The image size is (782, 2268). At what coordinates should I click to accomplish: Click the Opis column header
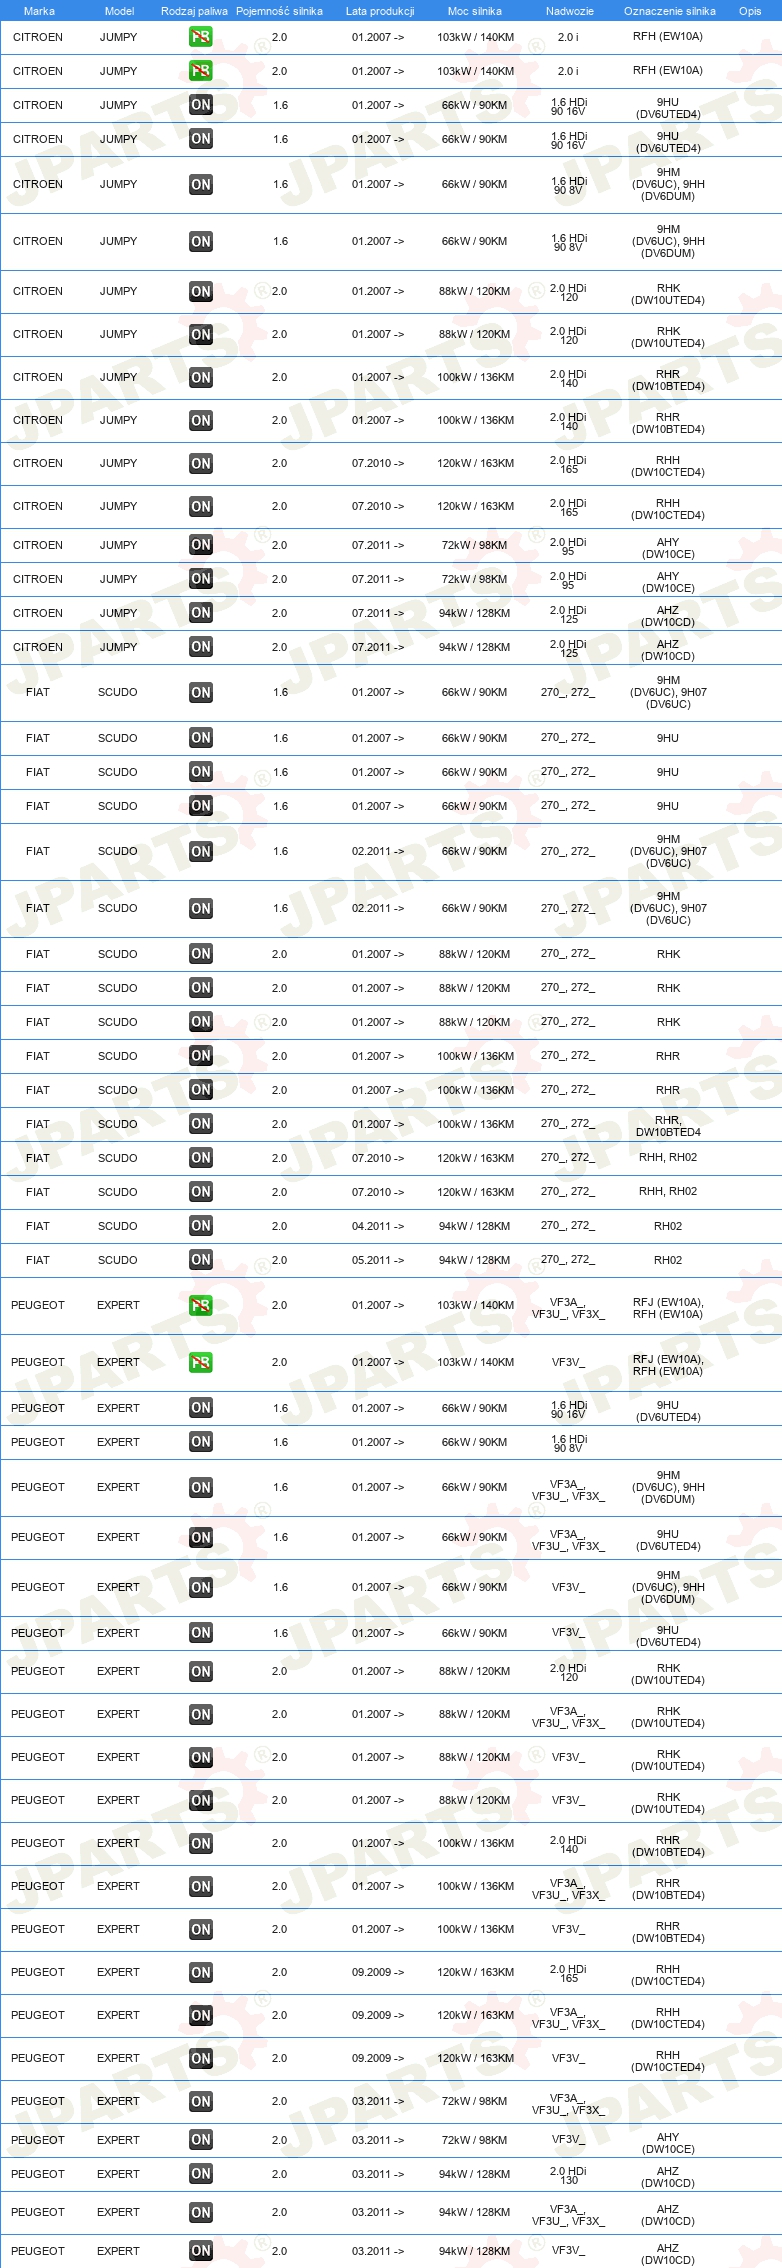point(750,11)
